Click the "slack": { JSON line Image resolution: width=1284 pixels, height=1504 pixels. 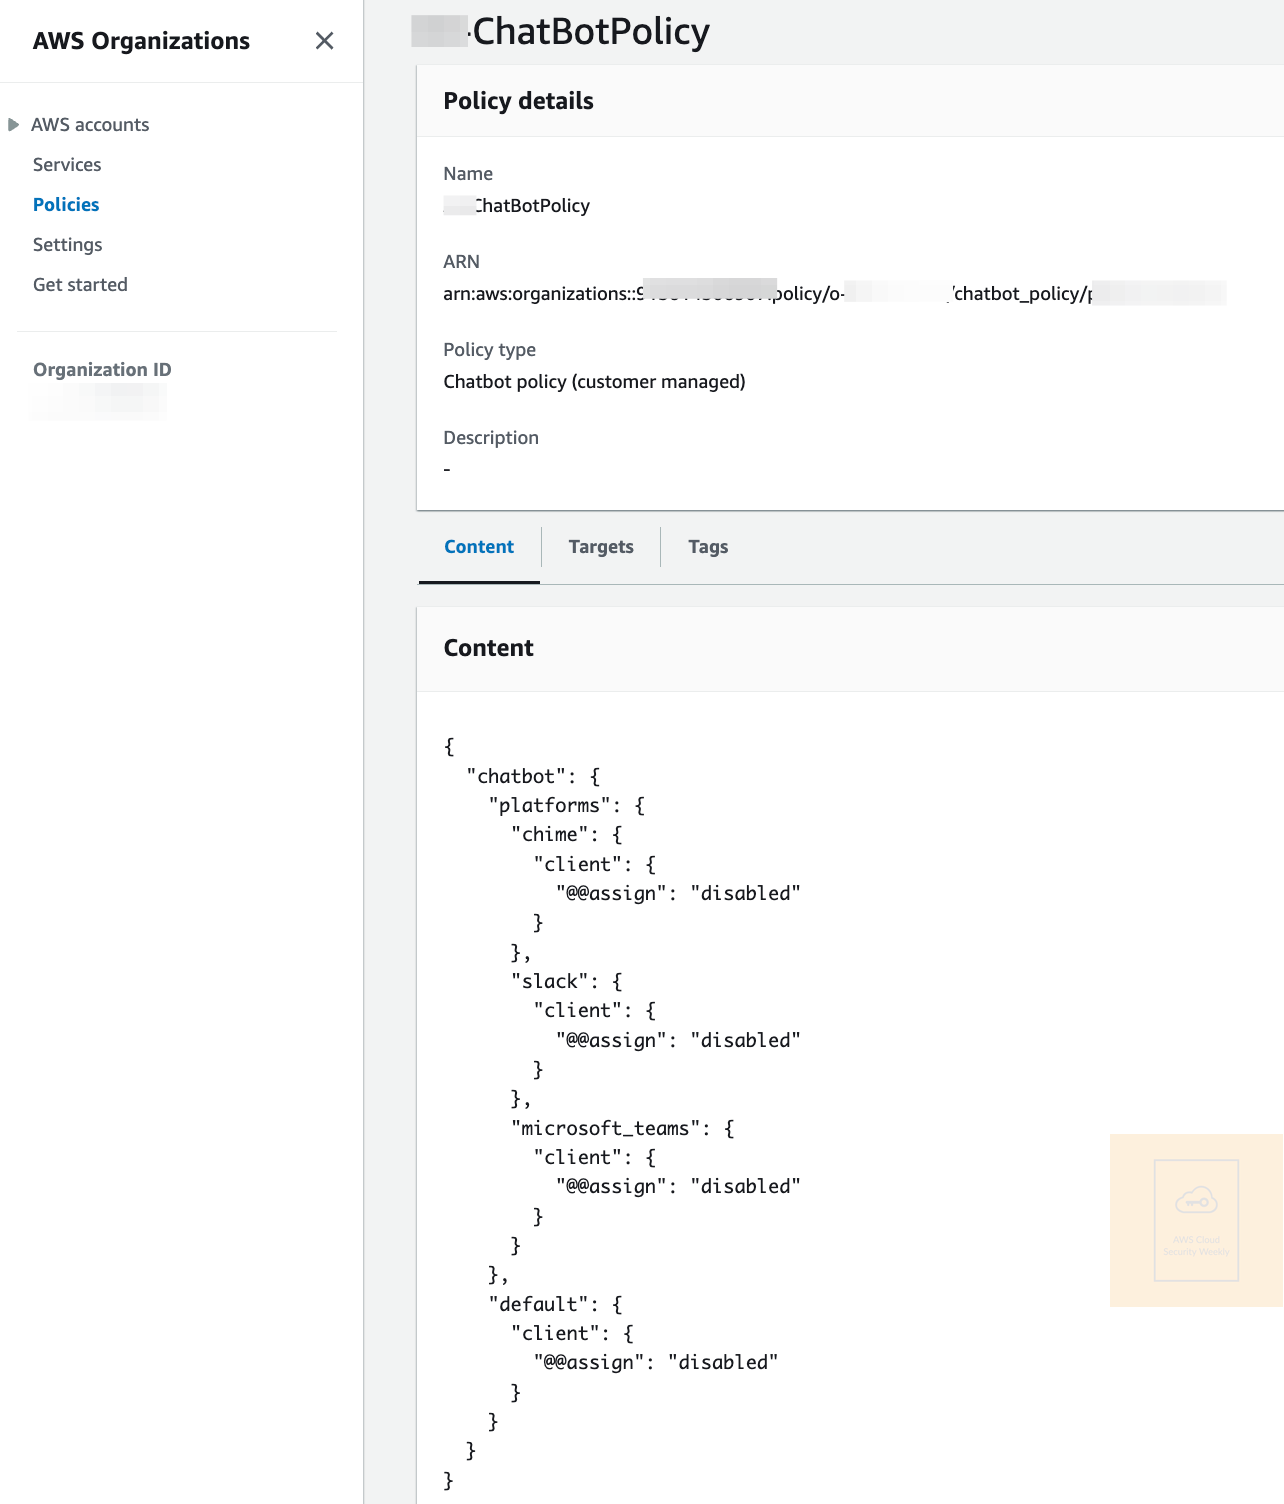(x=567, y=981)
